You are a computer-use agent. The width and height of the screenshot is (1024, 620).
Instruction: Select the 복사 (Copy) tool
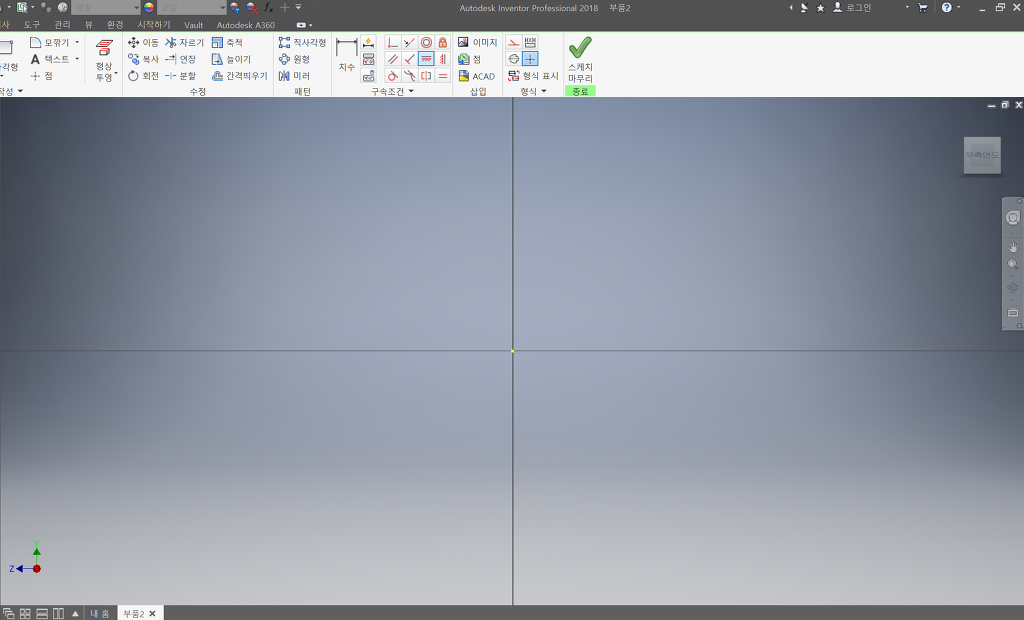[x=143, y=59]
